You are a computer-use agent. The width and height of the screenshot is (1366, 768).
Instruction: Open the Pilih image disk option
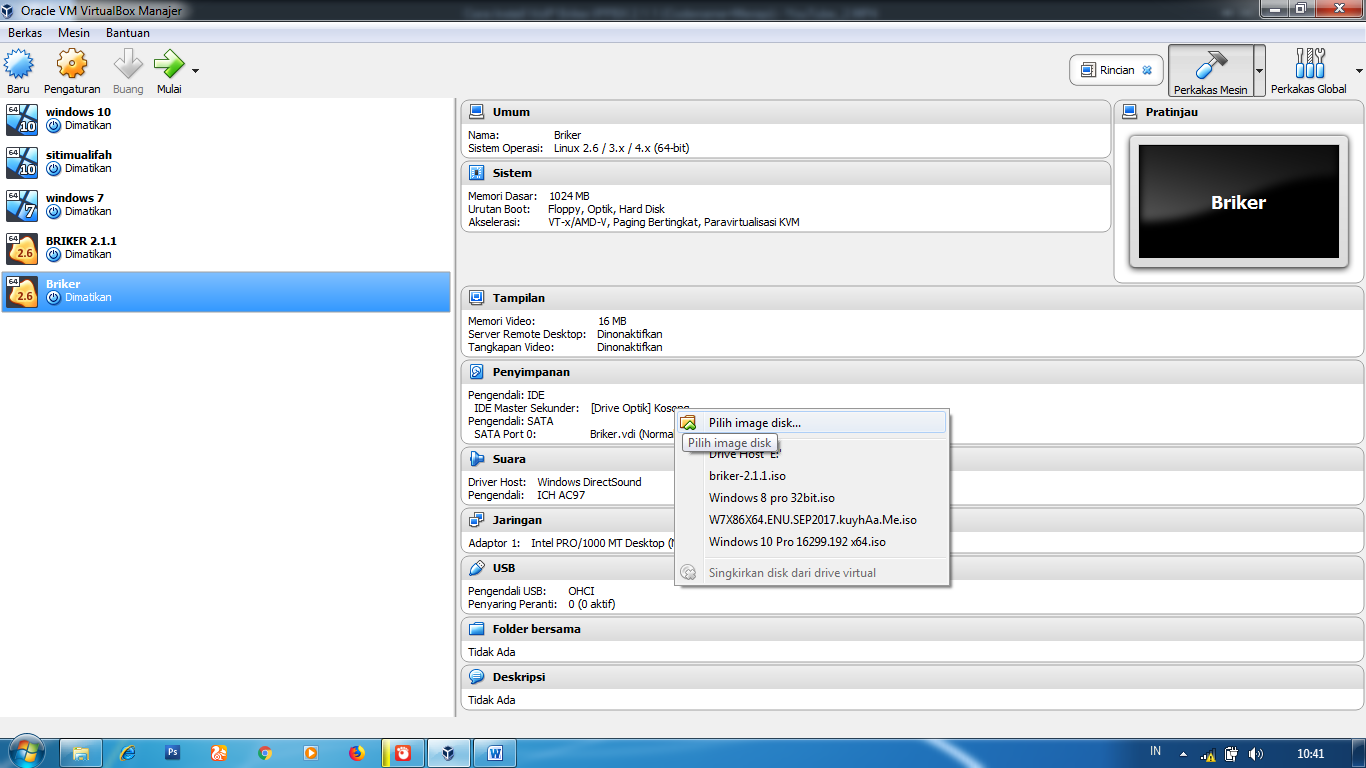pos(756,422)
